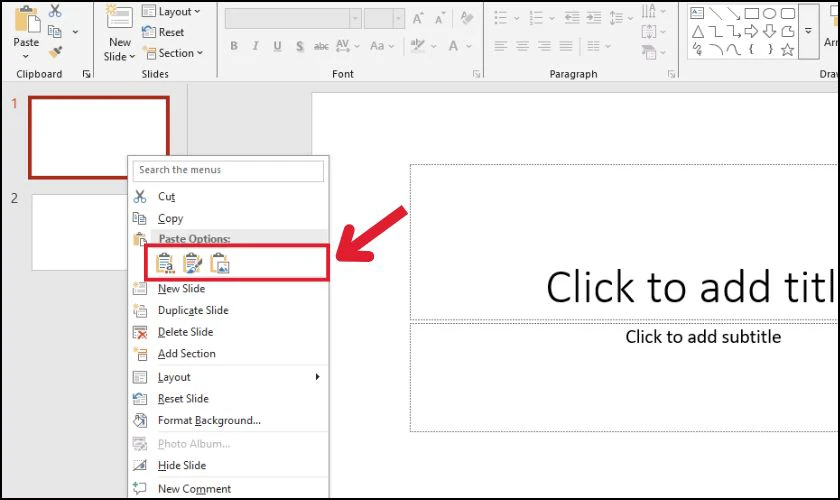Toggle Underline formatting
This screenshot has width=840, height=500.
point(277,46)
